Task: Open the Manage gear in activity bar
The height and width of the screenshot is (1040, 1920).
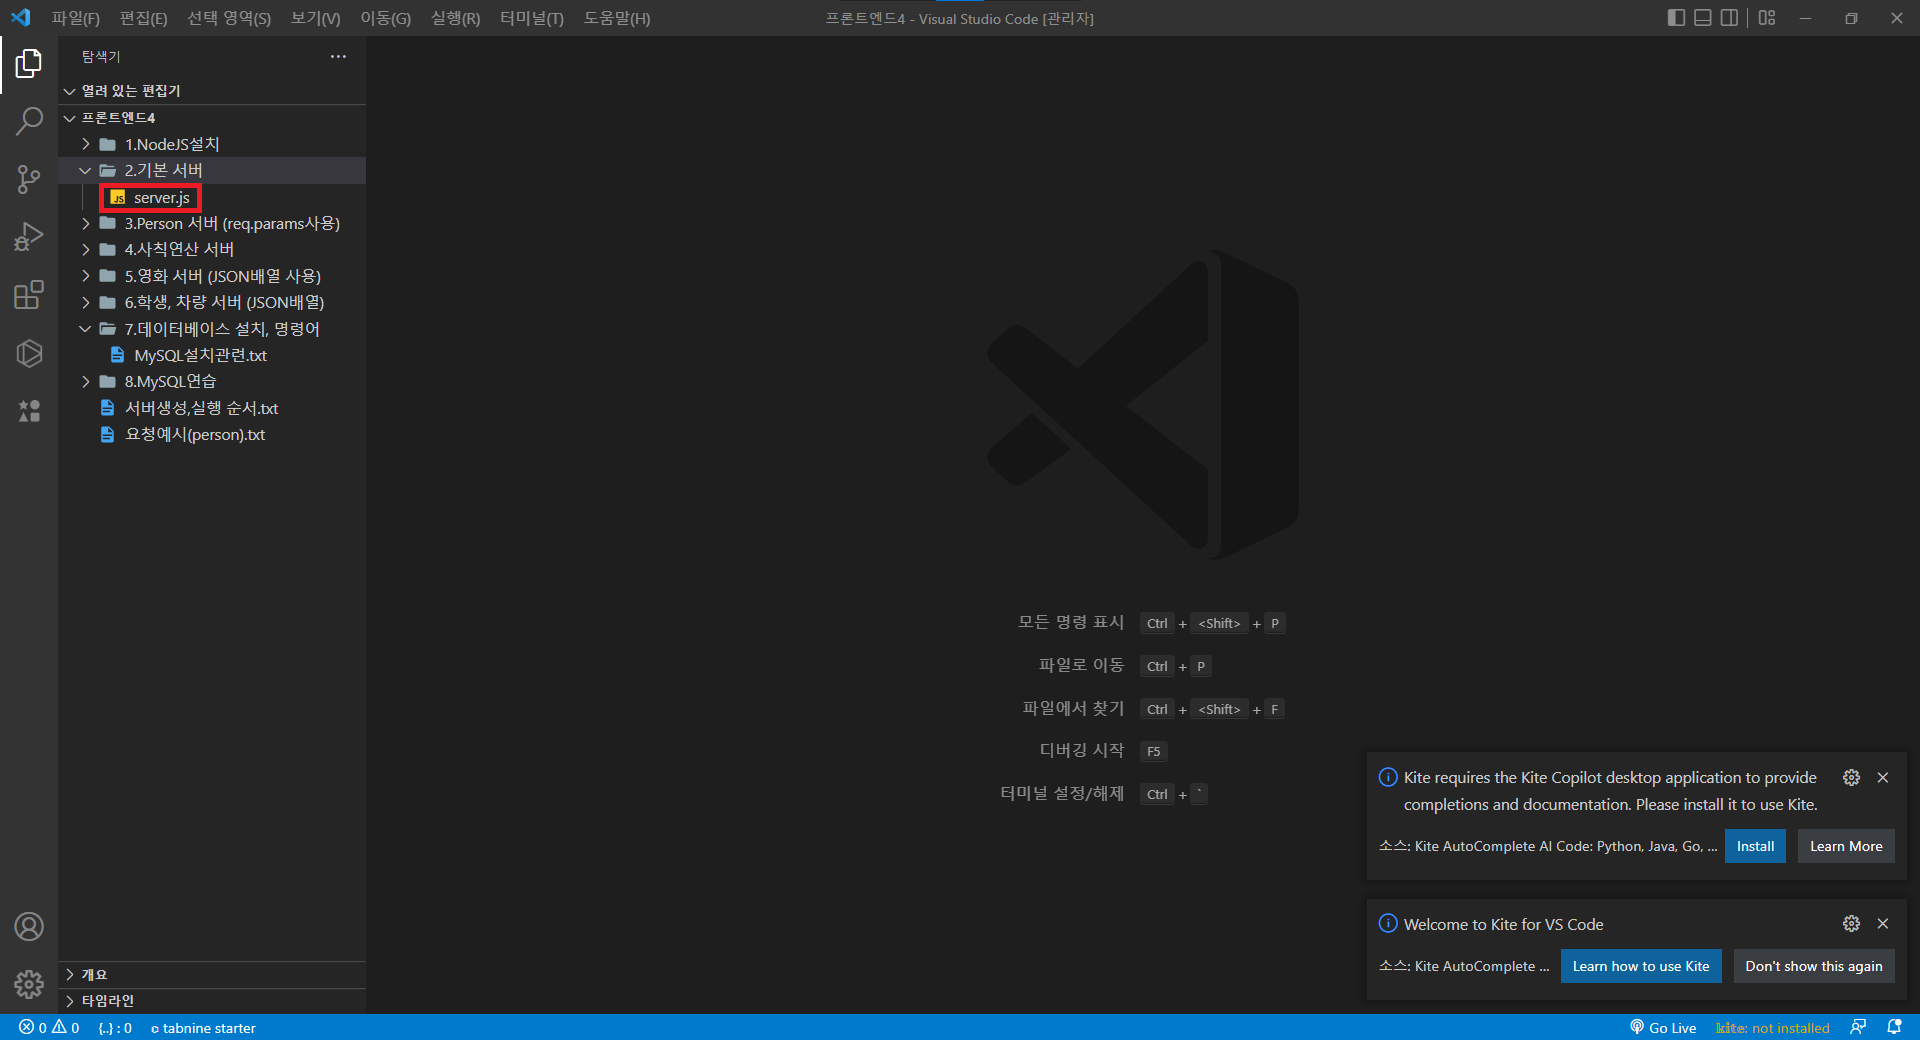Action: [29, 984]
